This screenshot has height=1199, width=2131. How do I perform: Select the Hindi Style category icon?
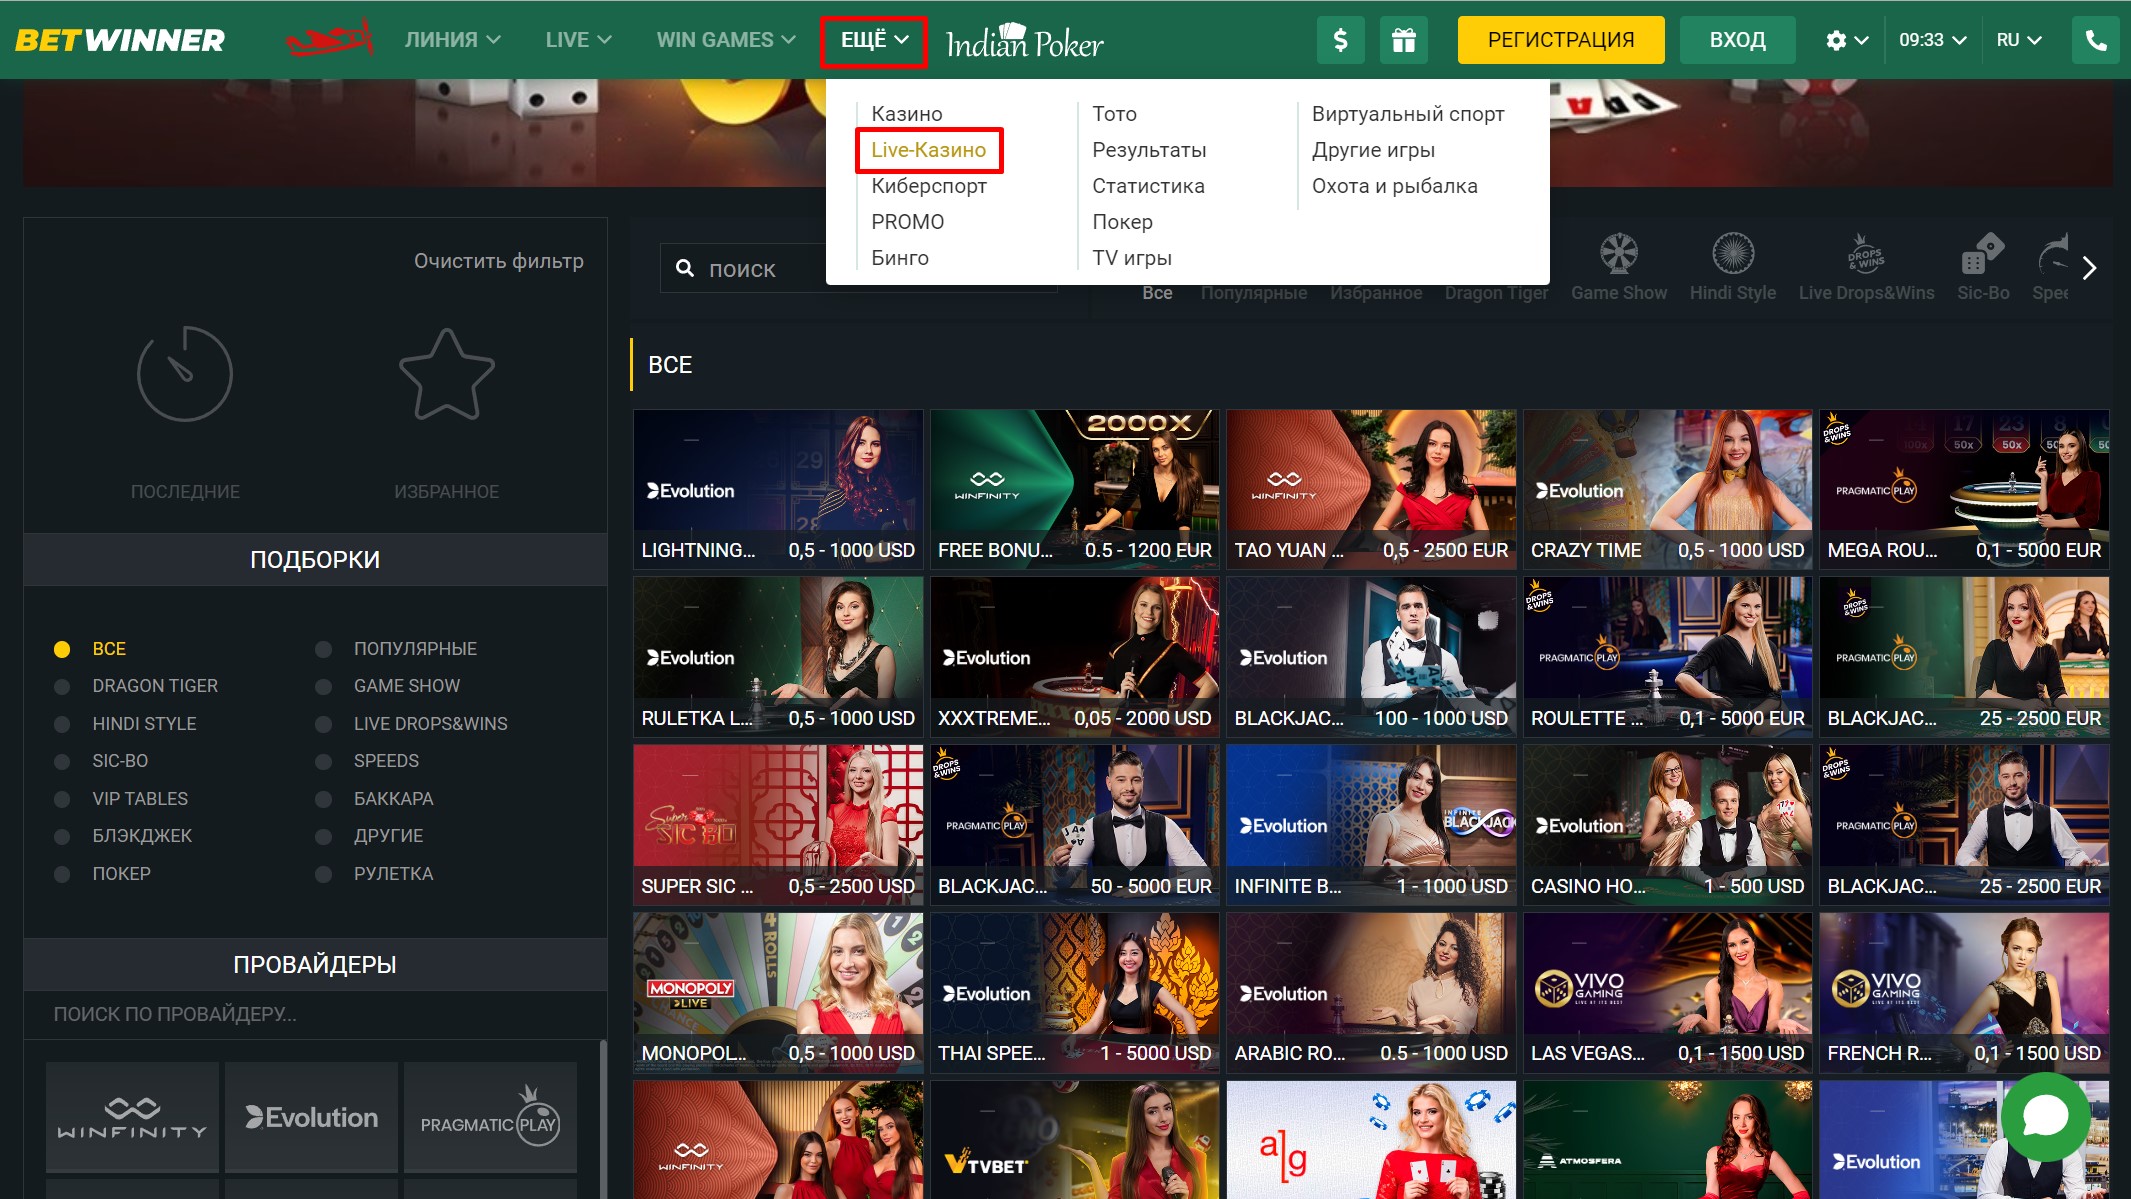(1732, 255)
